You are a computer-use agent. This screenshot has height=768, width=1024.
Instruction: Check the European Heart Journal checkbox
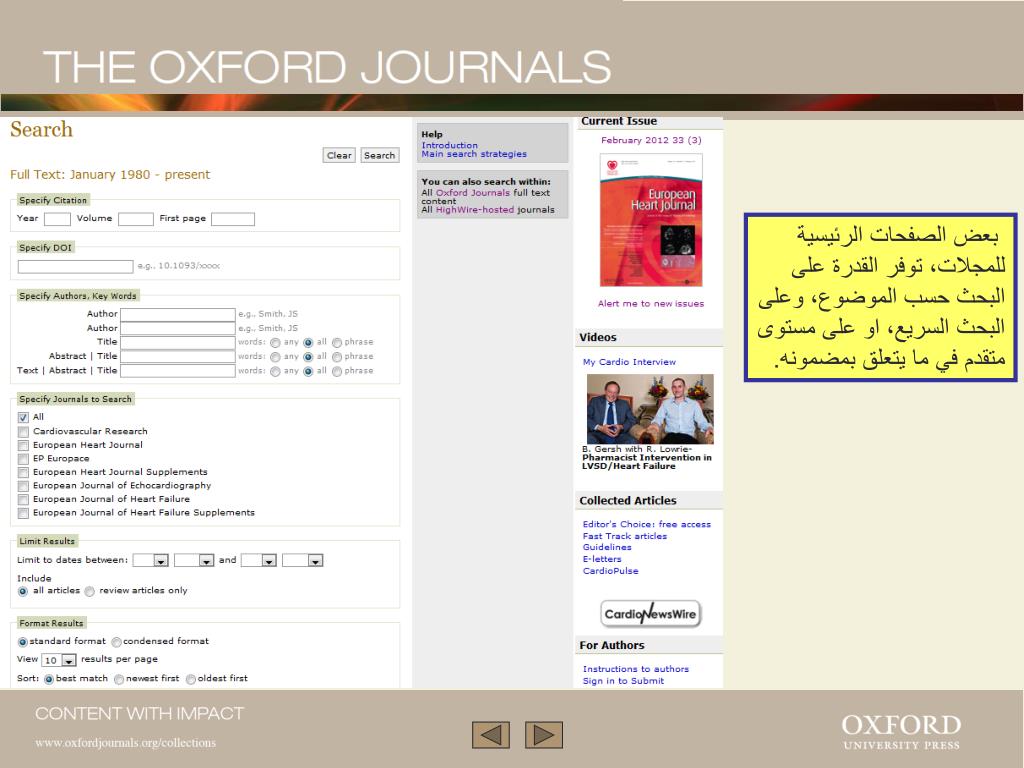click(x=24, y=445)
